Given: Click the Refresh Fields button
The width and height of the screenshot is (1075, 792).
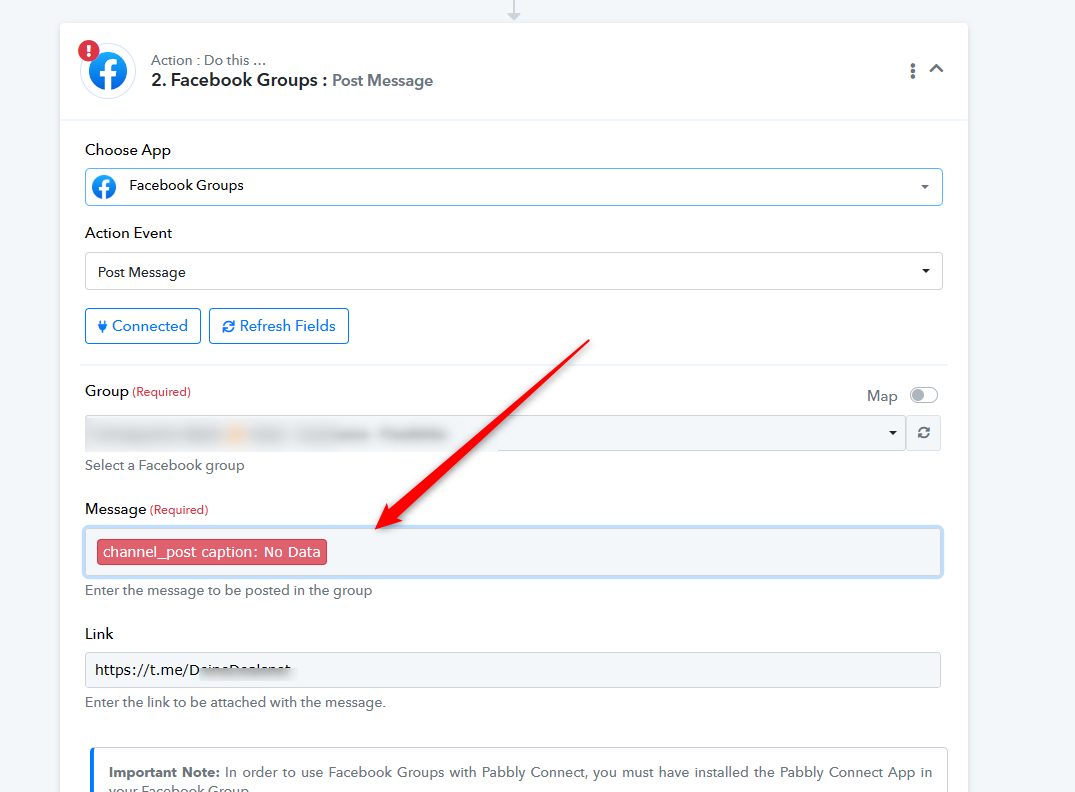Looking at the screenshot, I should pos(278,326).
